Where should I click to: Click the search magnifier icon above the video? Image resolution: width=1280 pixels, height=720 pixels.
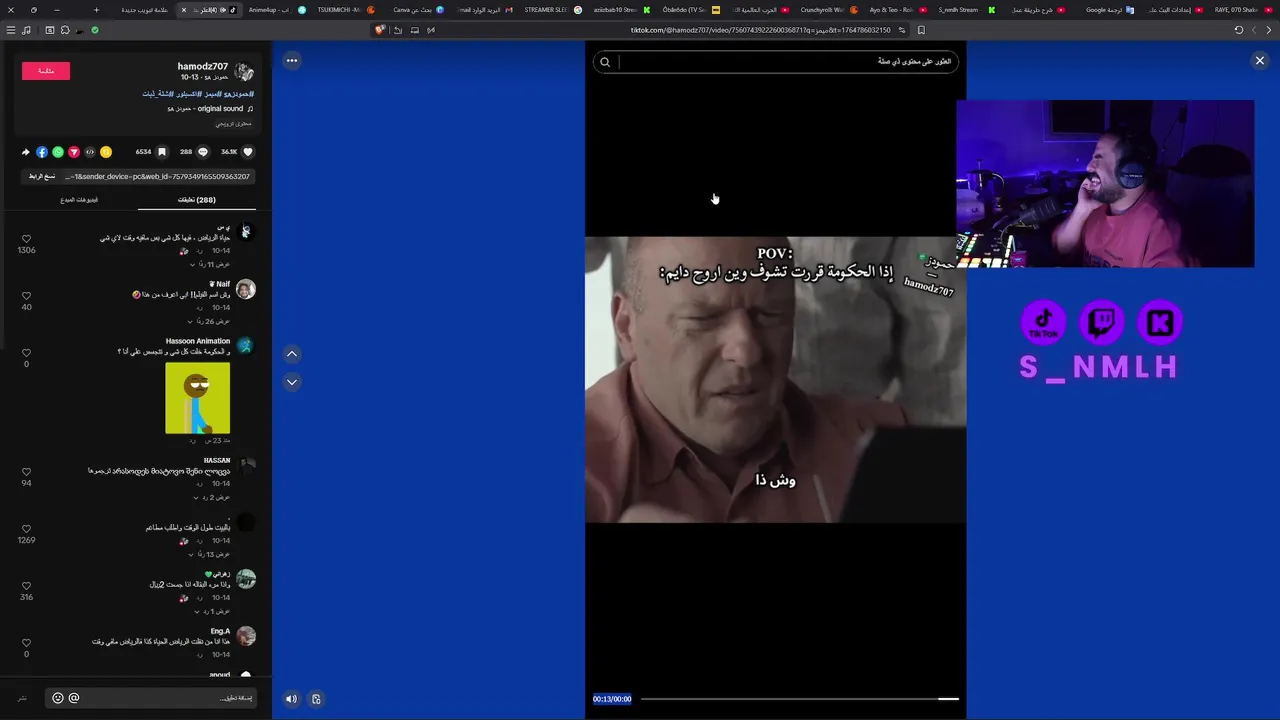click(605, 62)
